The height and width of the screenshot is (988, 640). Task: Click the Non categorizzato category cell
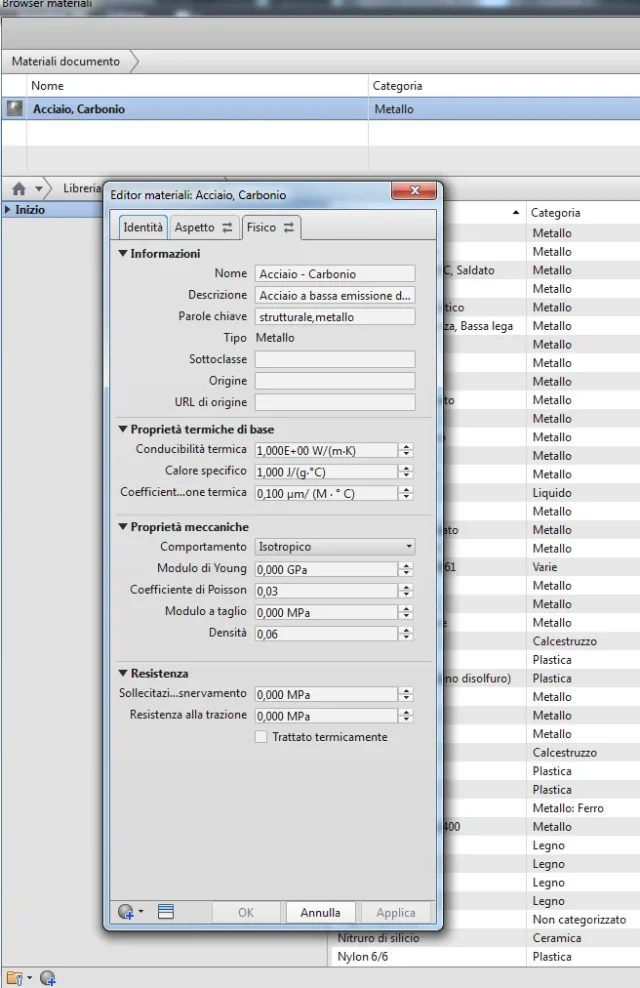(x=579, y=919)
